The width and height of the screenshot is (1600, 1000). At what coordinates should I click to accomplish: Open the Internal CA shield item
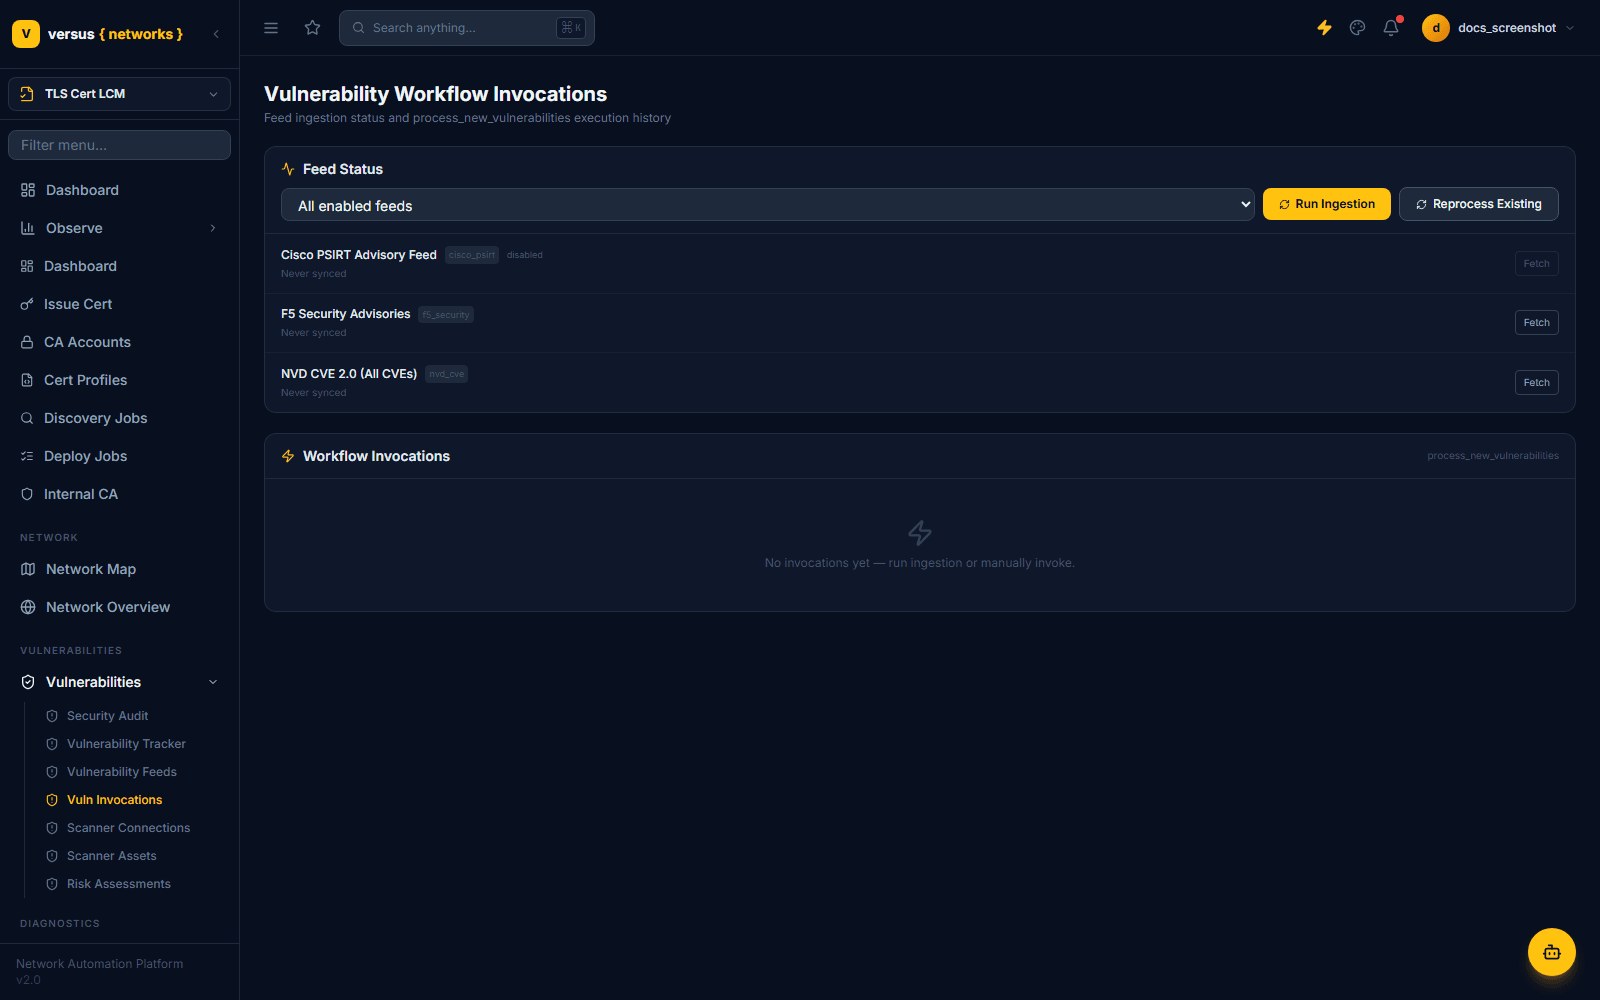click(x=119, y=494)
